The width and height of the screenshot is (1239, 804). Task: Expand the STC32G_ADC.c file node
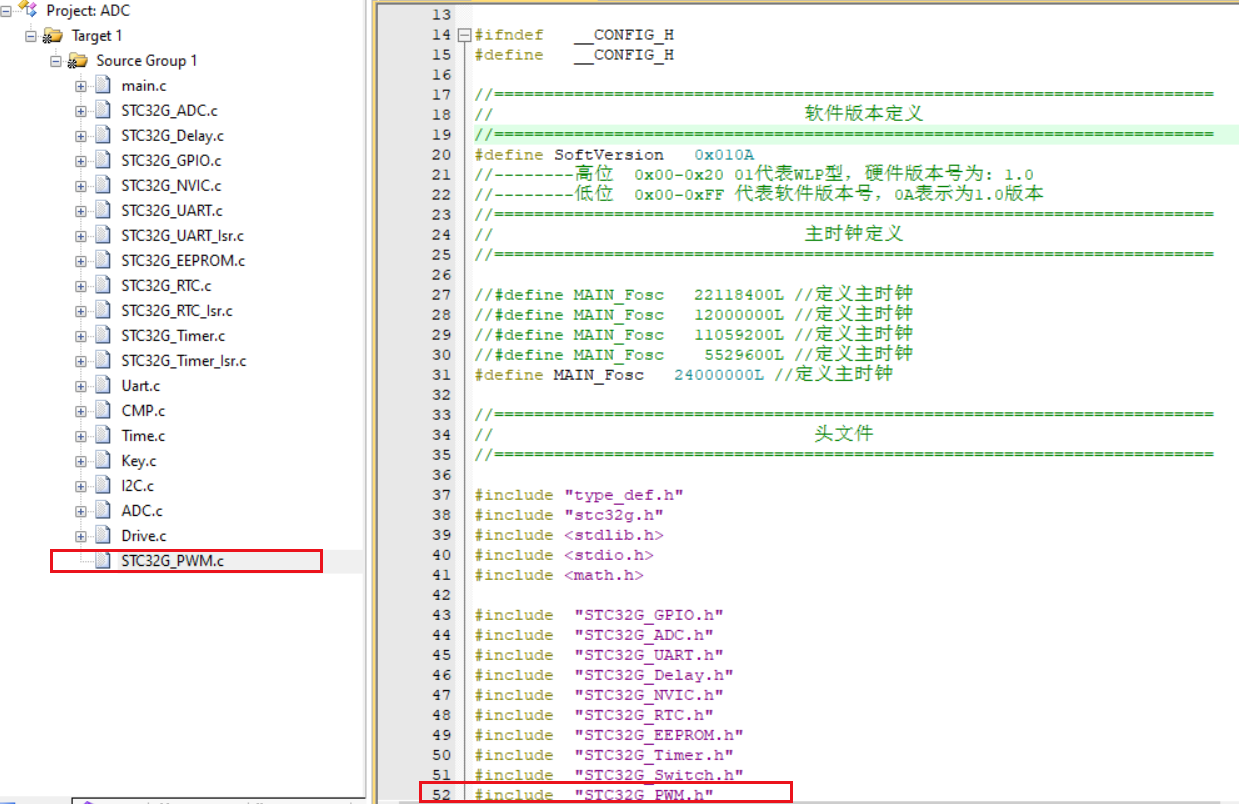[x=81, y=111]
